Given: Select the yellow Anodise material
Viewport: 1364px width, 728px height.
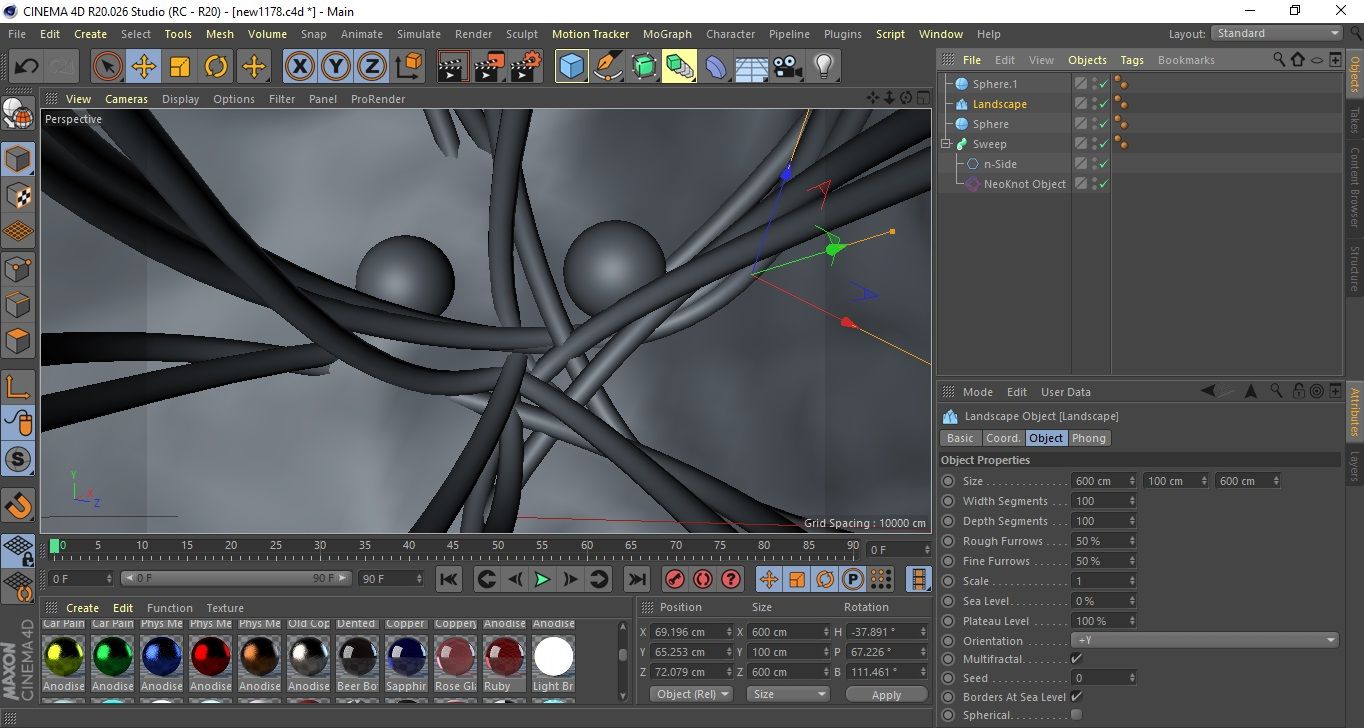Looking at the screenshot, I should tap(63, 657).
